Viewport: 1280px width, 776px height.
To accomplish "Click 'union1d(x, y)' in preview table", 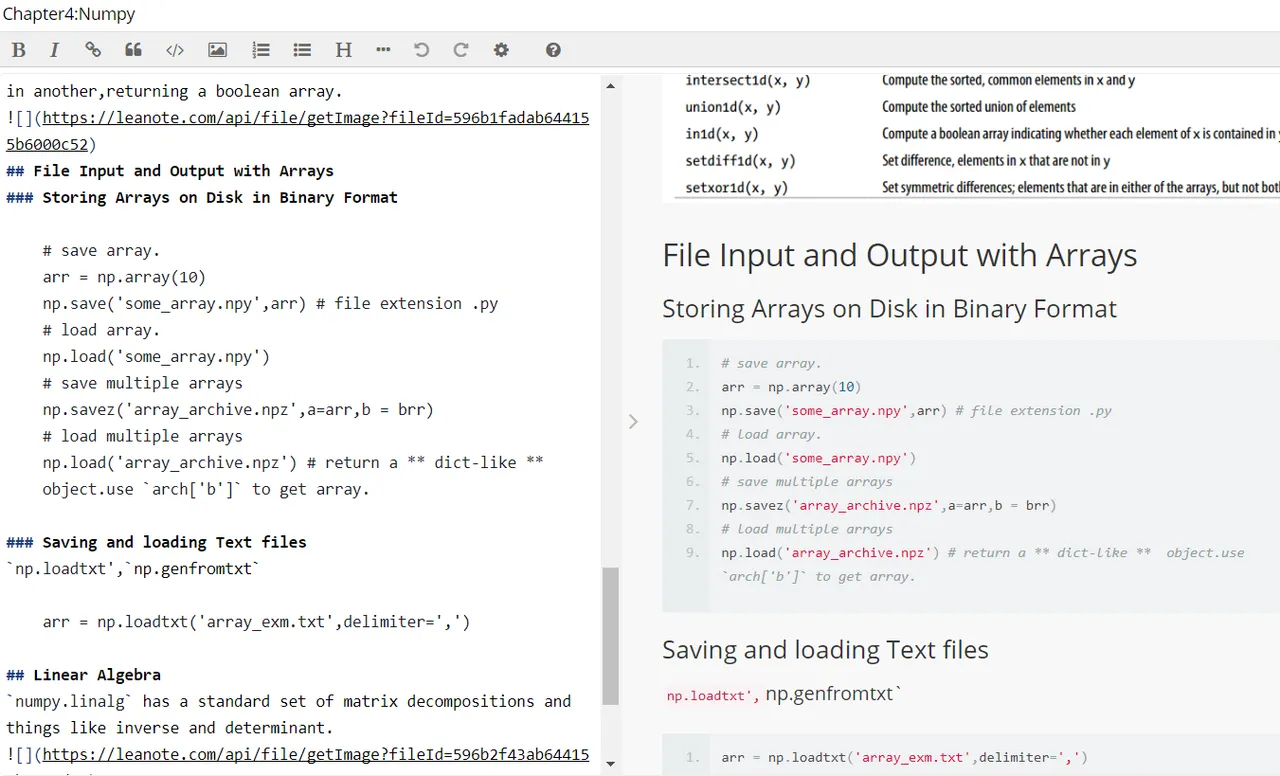I will click(733, 107).
